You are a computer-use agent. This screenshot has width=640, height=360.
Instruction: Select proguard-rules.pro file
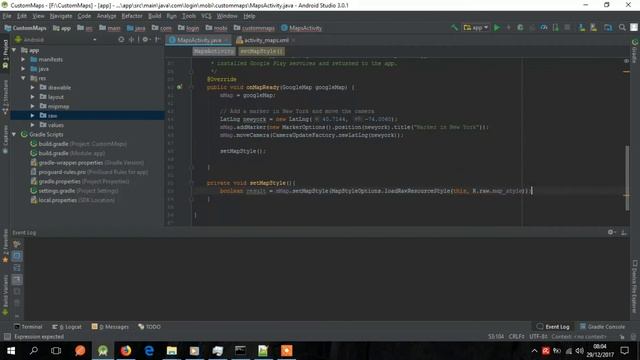point(89,172)
